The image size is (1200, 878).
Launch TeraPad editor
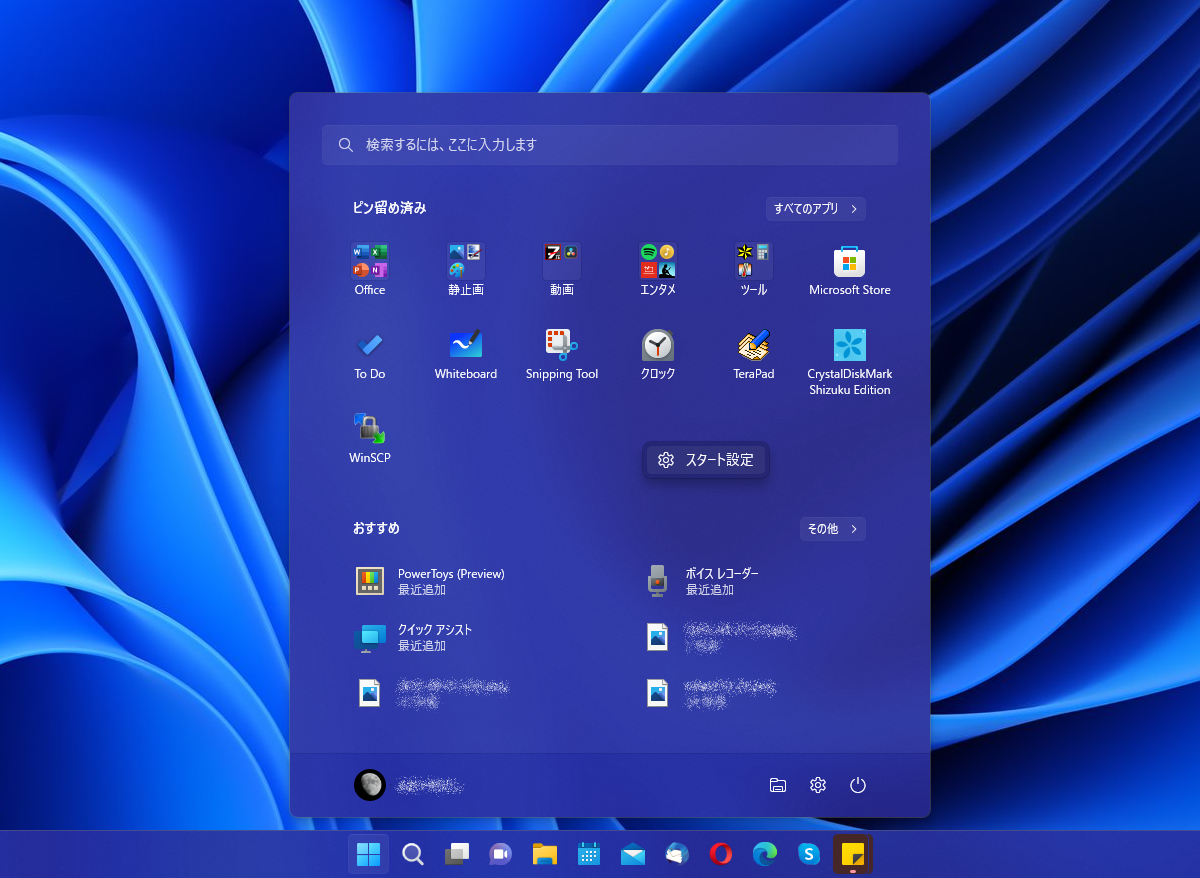coord(753,354)
